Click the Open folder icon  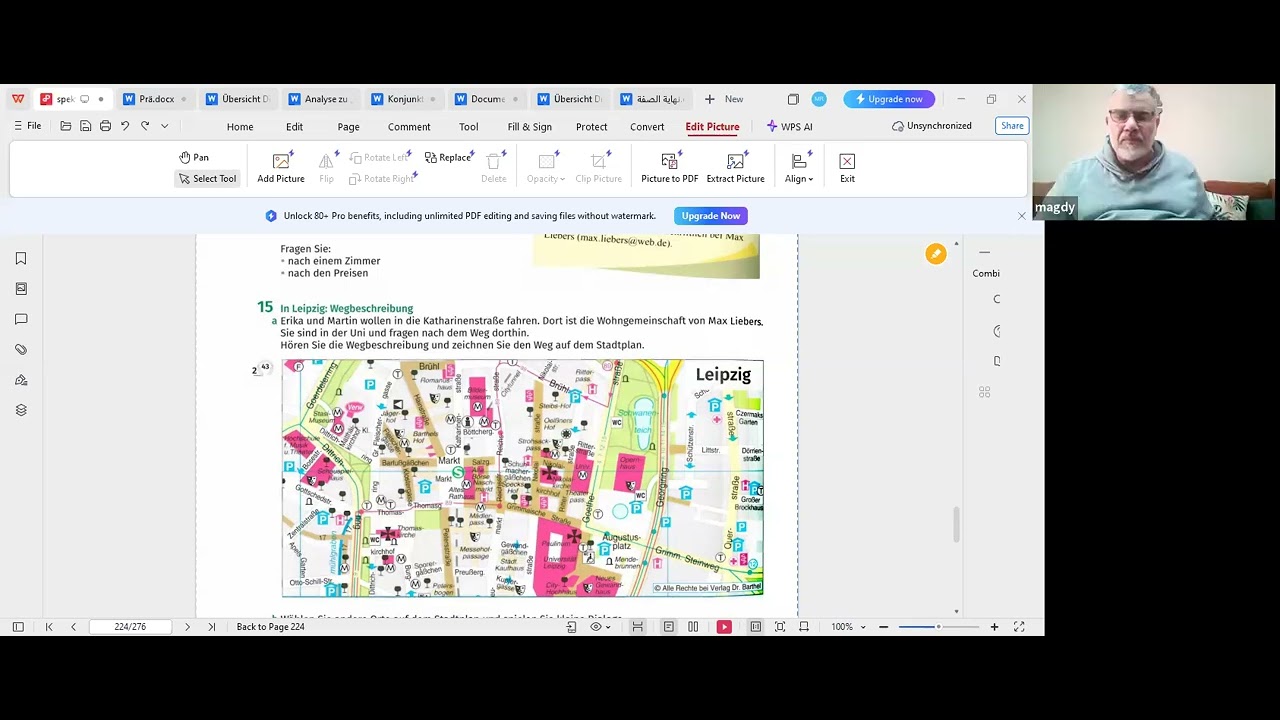point(65,126)
